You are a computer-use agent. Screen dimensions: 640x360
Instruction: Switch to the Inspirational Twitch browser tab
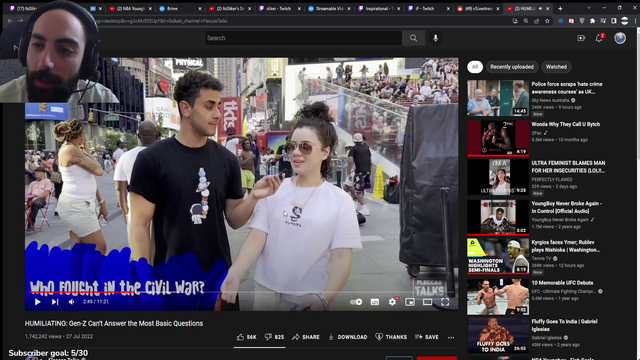(380, 8)
